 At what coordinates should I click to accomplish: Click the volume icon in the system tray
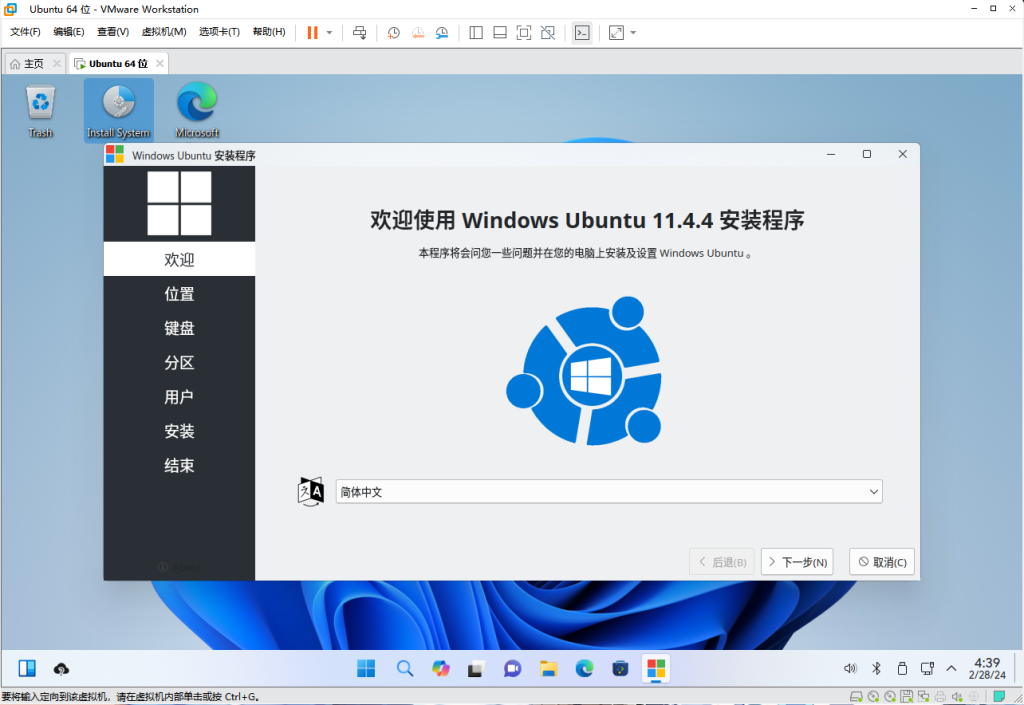850,668
